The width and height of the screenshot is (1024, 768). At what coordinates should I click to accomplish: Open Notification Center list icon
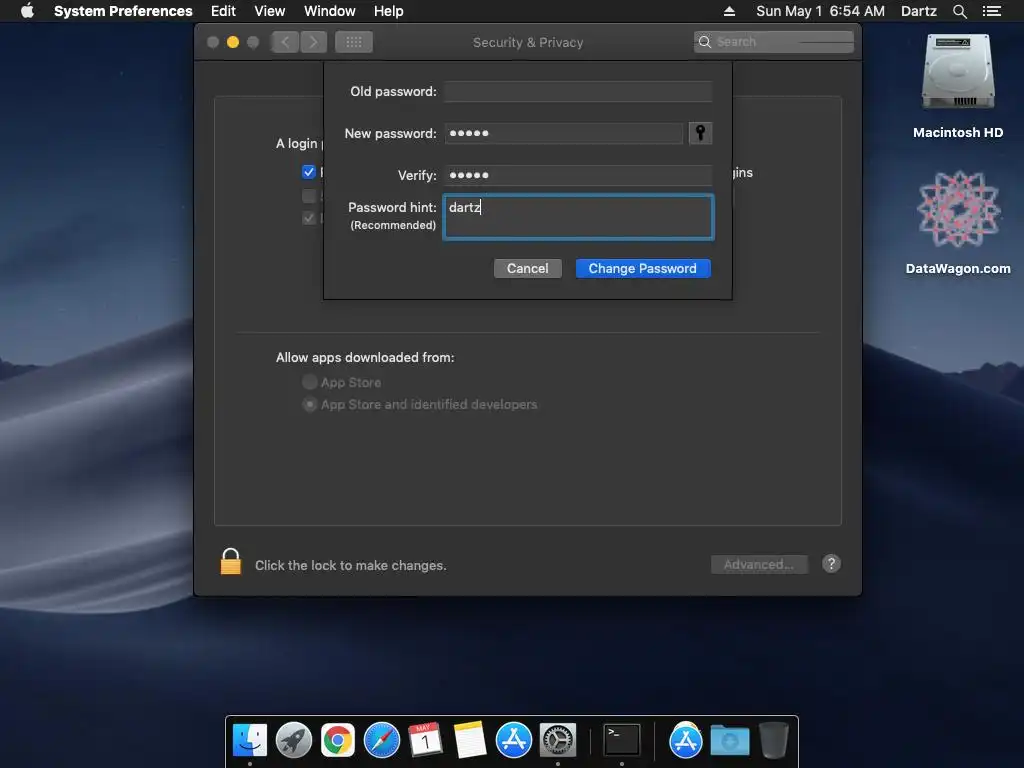991,11
